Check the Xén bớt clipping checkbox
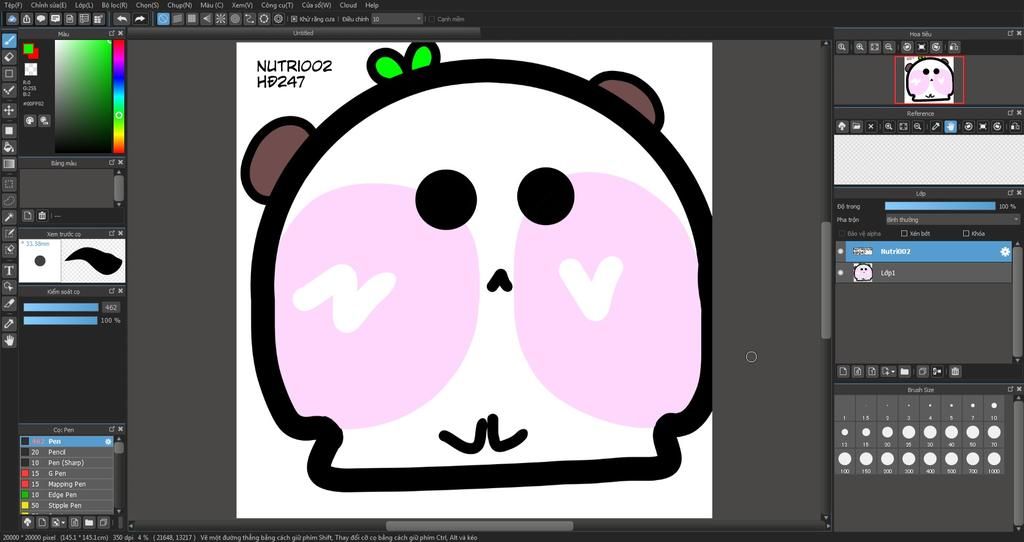The height and width of the screenshot is (542, 1024). [x=904, y=233]
